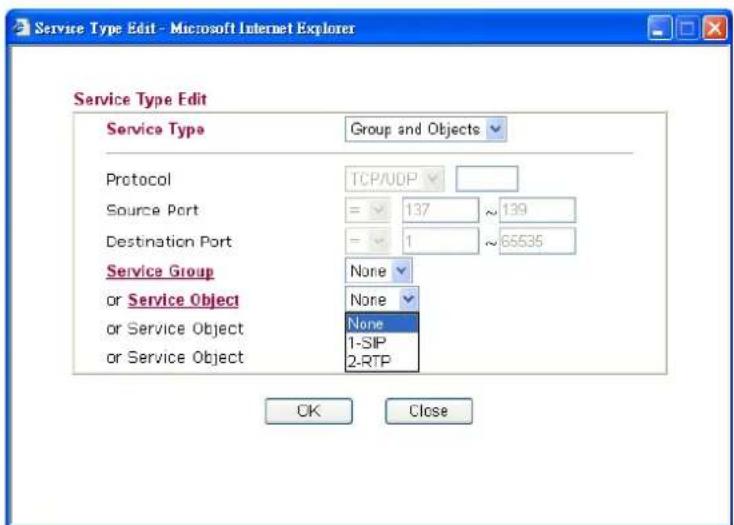
Task: Collapse the open Service Object dropdown
Action: pyautogui.click(x=382, y=299)
